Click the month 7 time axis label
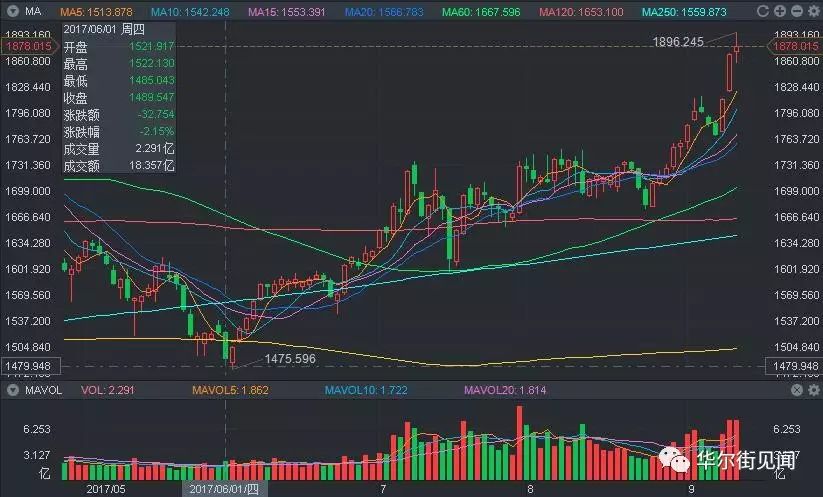Screen dimensions: 823x497 pos(383,489)
